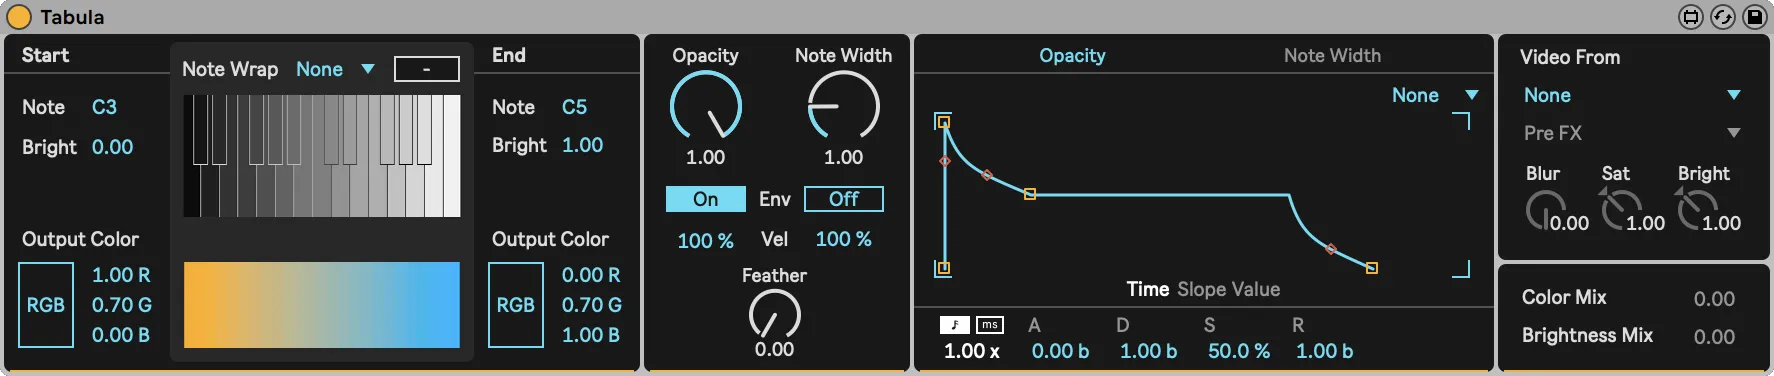Toggle the Opacity envelope On button
Viewport: 1774px width, 376px height.
[x=706, y=199]
